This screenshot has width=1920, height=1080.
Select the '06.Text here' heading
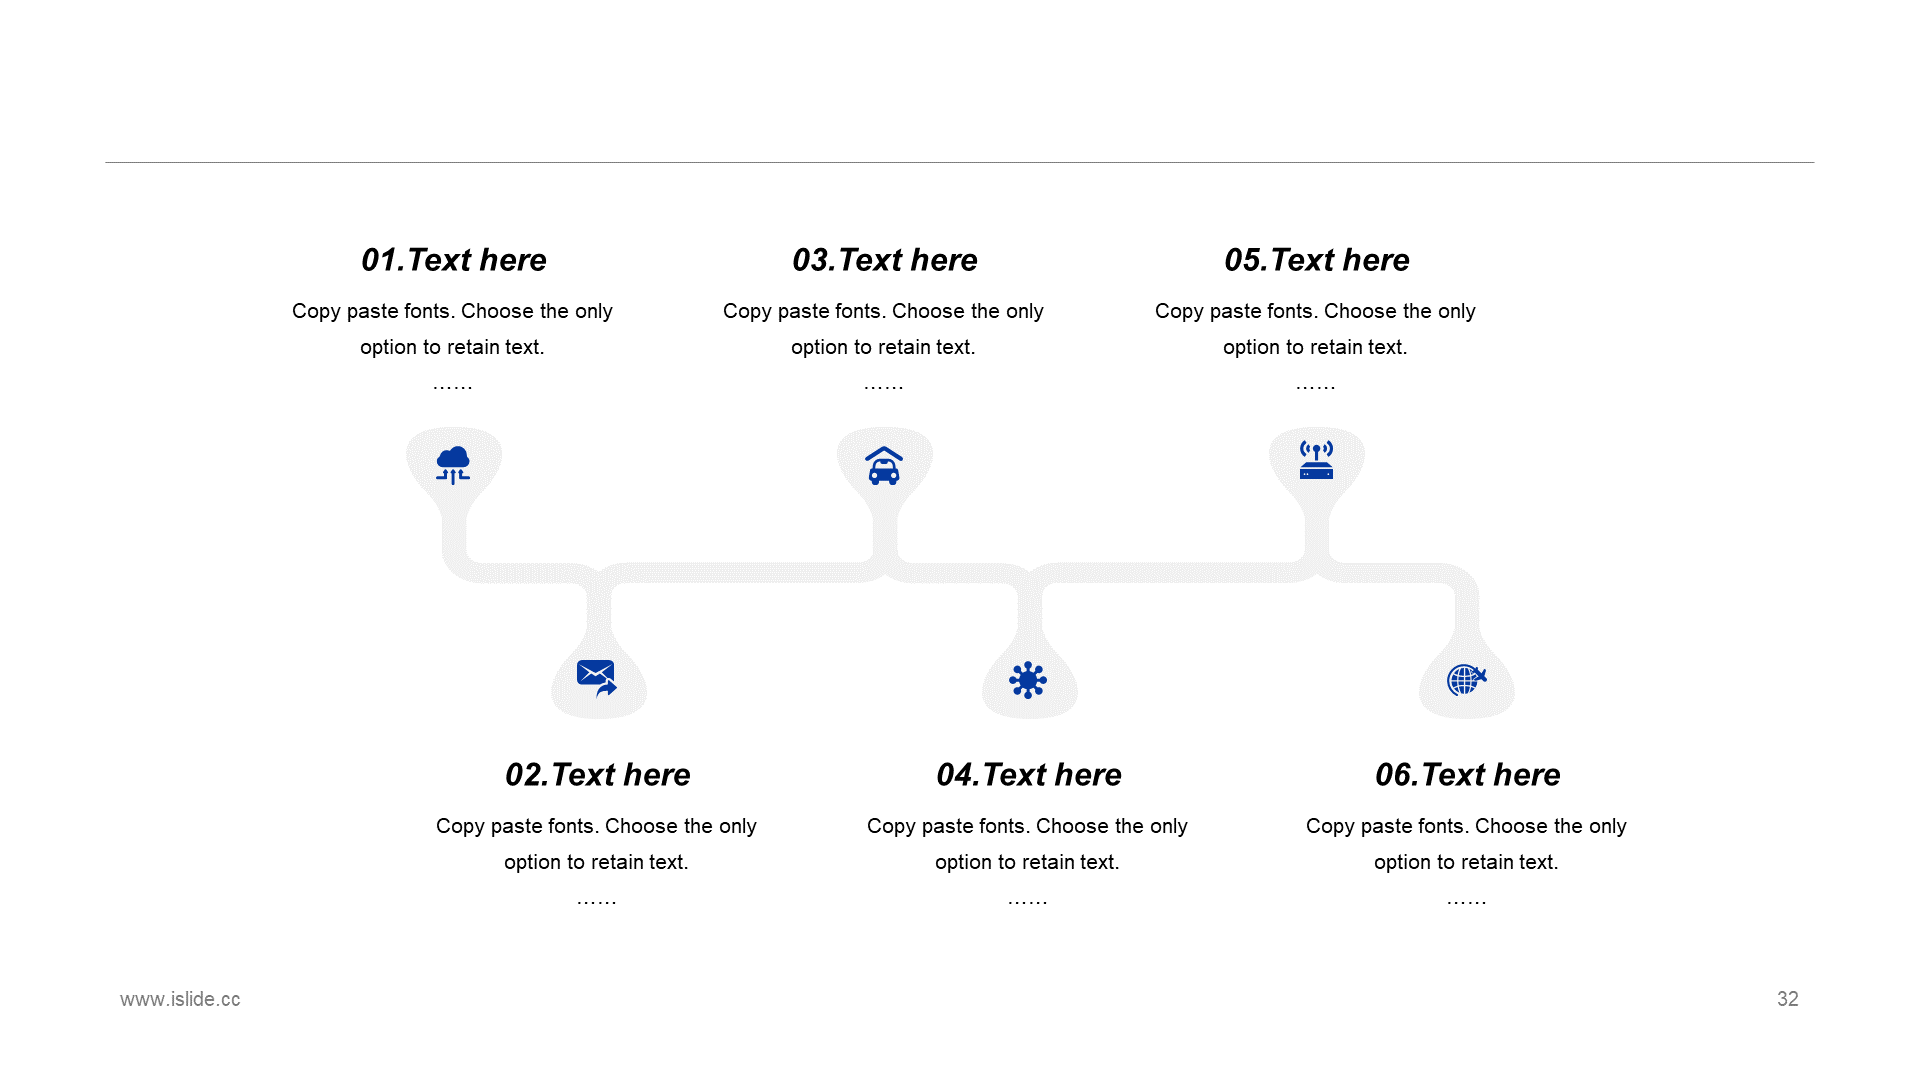[1467, 775]
